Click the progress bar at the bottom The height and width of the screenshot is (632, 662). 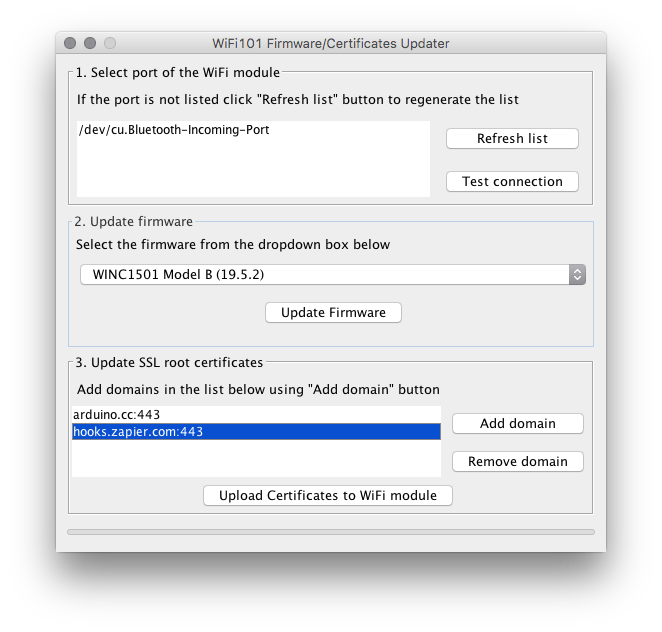coord(330,532)
